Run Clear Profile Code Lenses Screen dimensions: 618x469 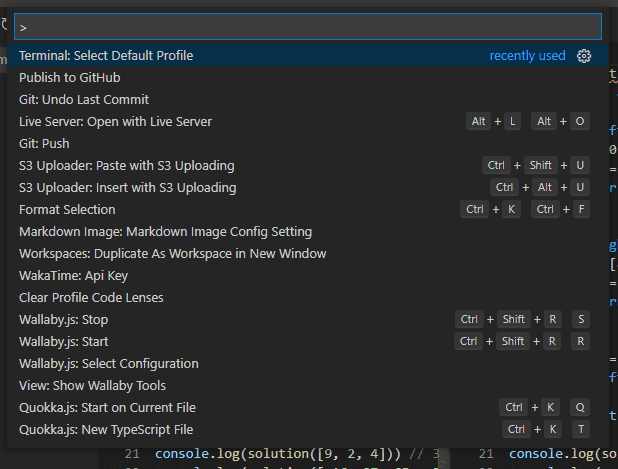coord(308,298)
